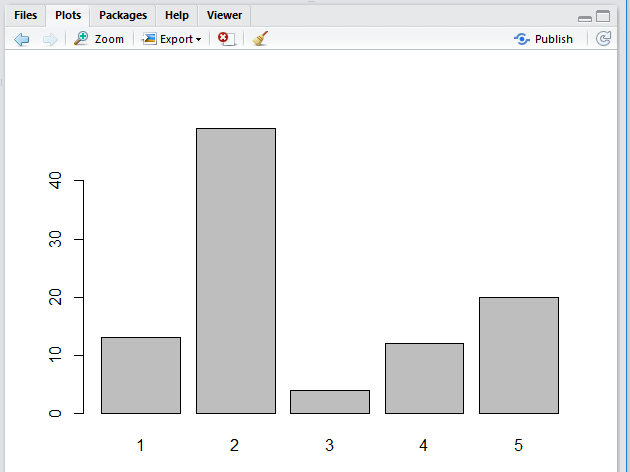Viewport: 630px width, 472px height.
Task: Click bar 3 in the bar chart
Action: [330, 402]
